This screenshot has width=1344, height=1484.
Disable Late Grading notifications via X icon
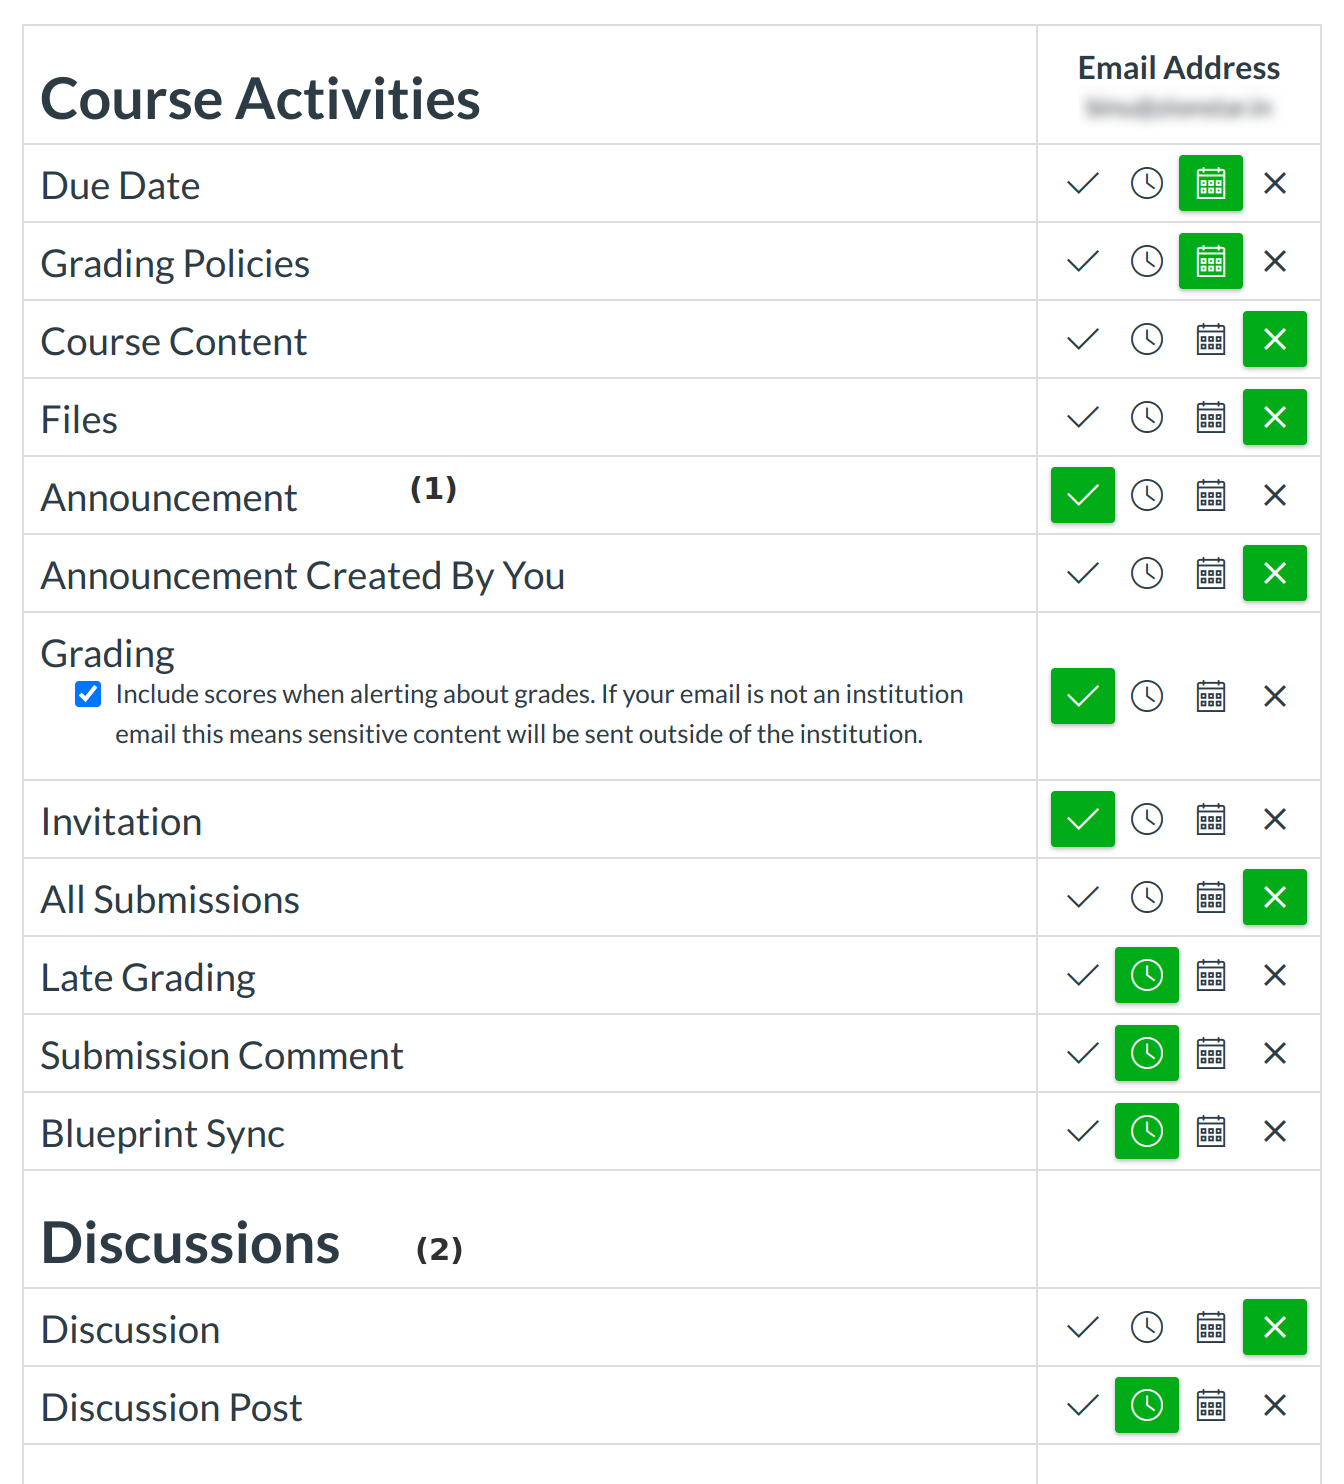pyautogui.click(x=1275, y=976)
